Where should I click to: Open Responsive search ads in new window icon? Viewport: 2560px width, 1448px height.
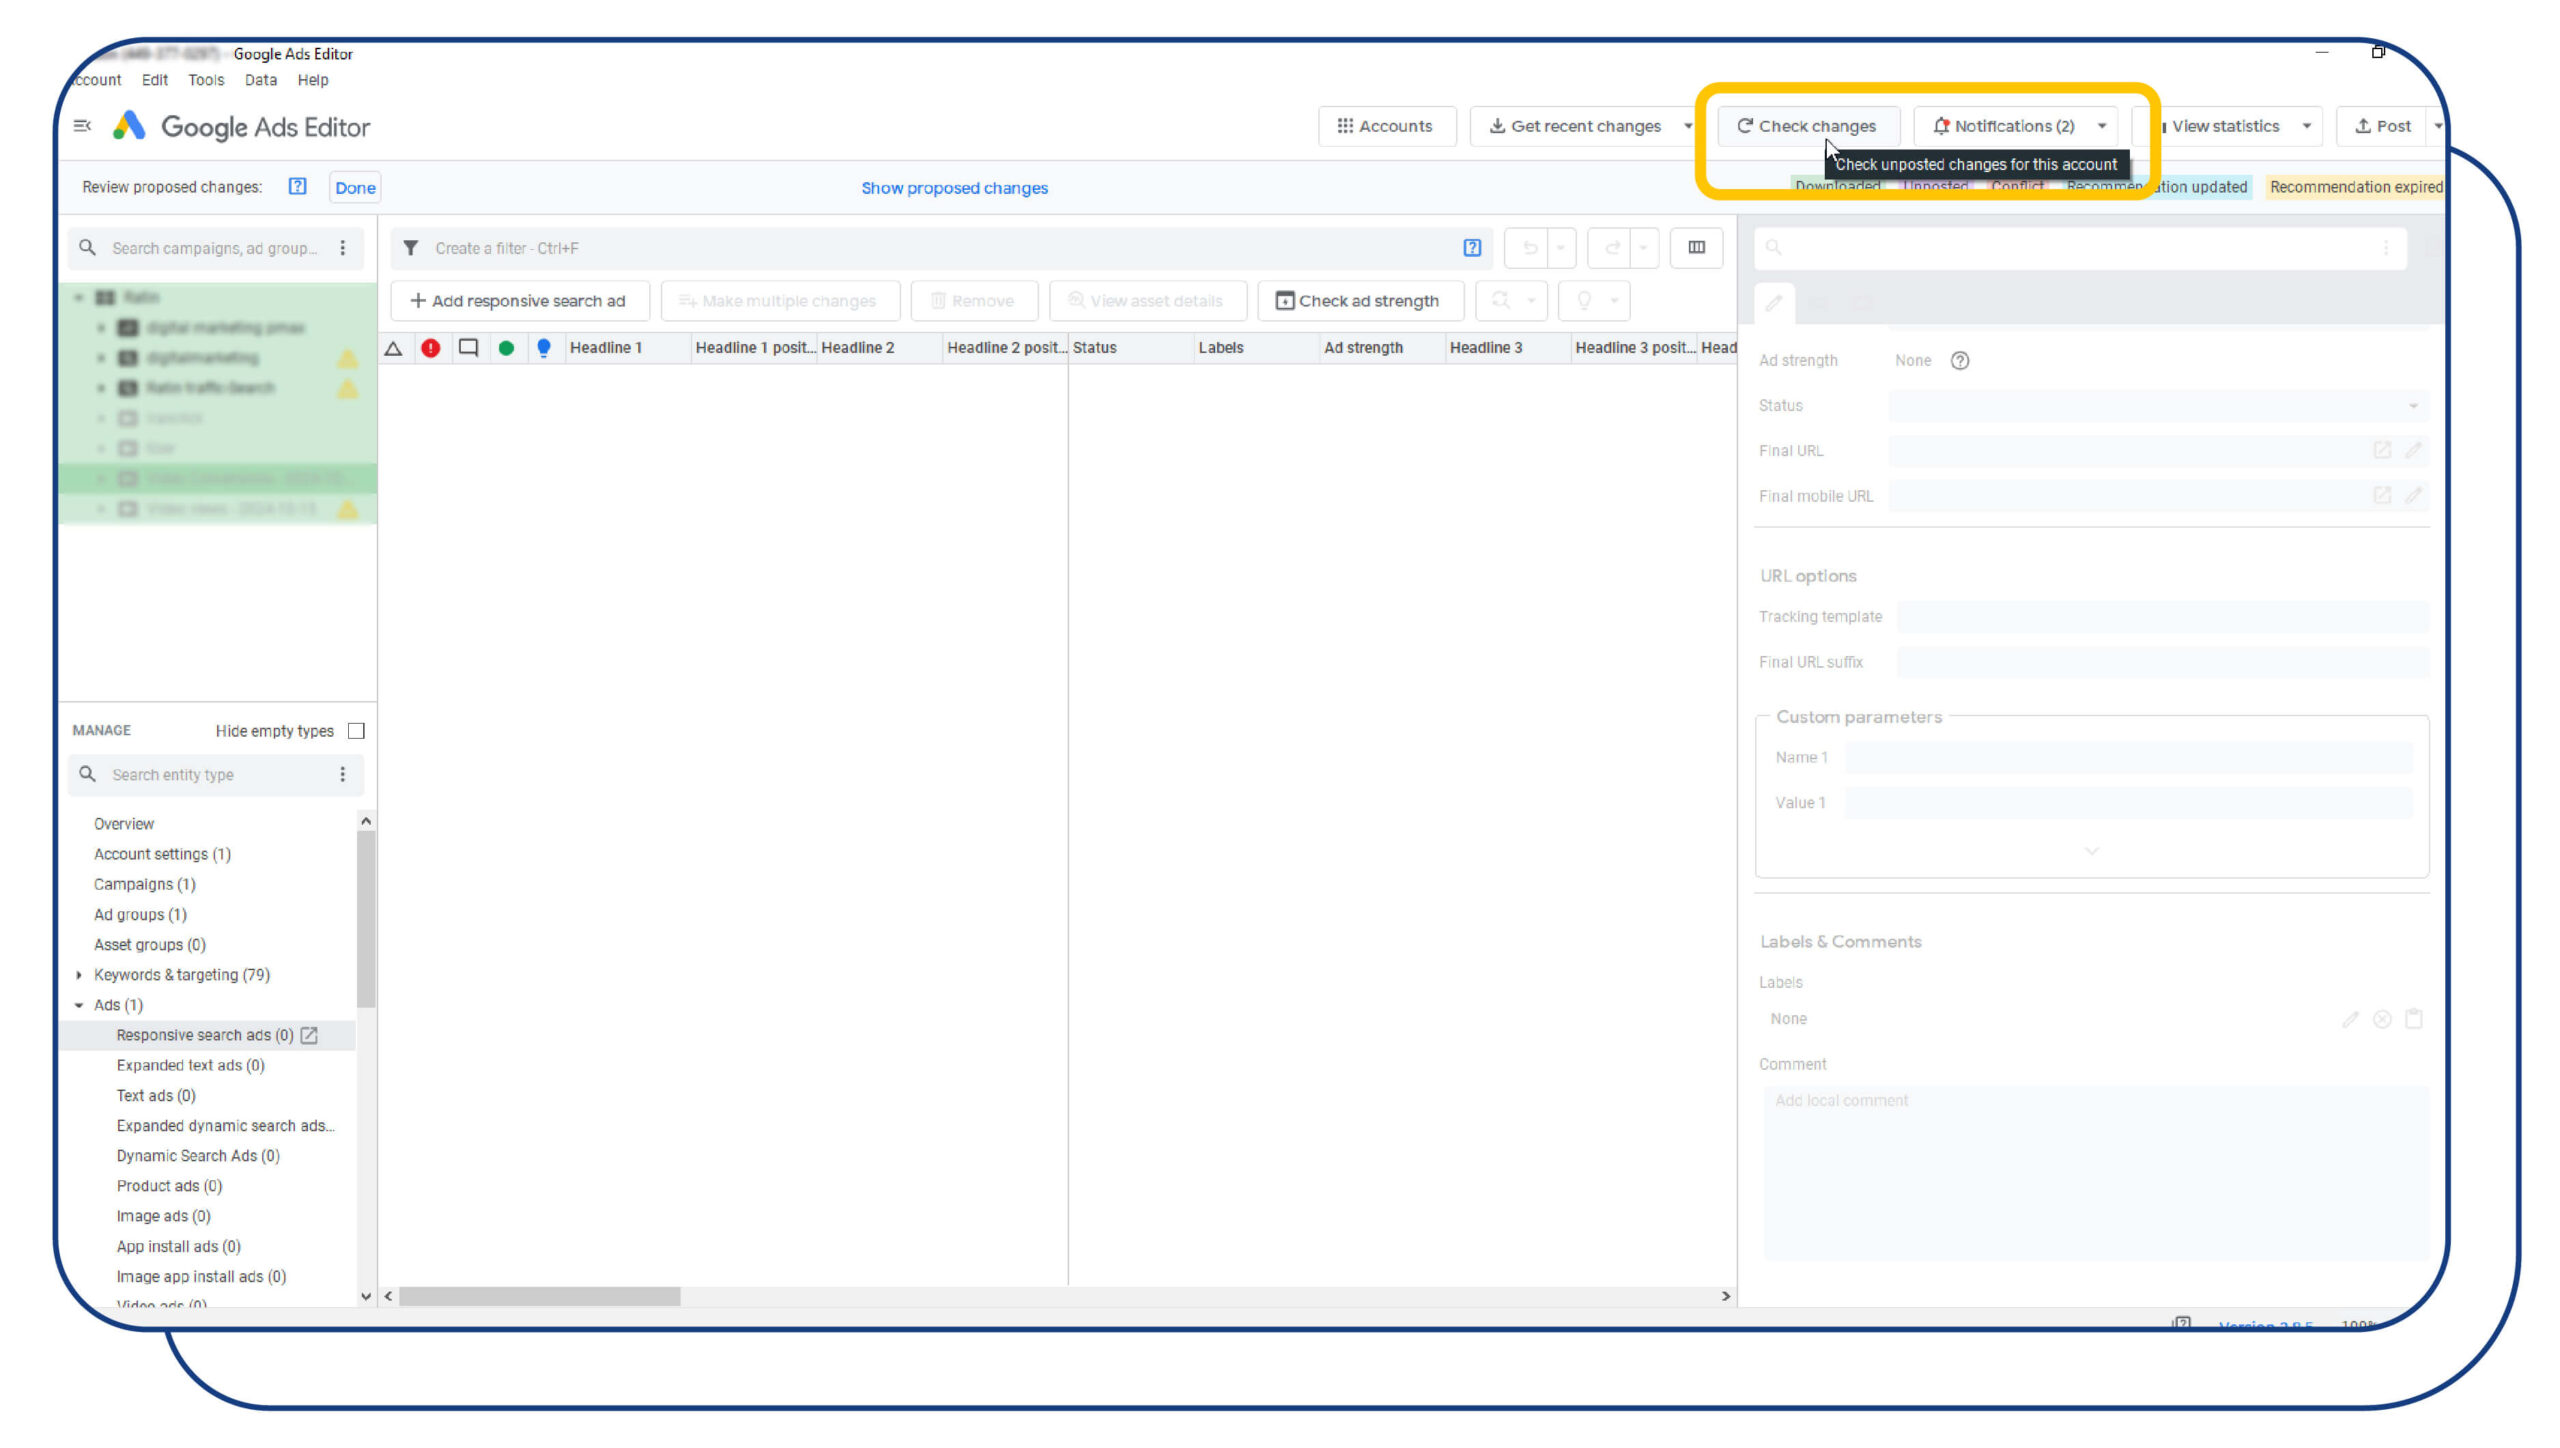click(x=310, y=1036)
